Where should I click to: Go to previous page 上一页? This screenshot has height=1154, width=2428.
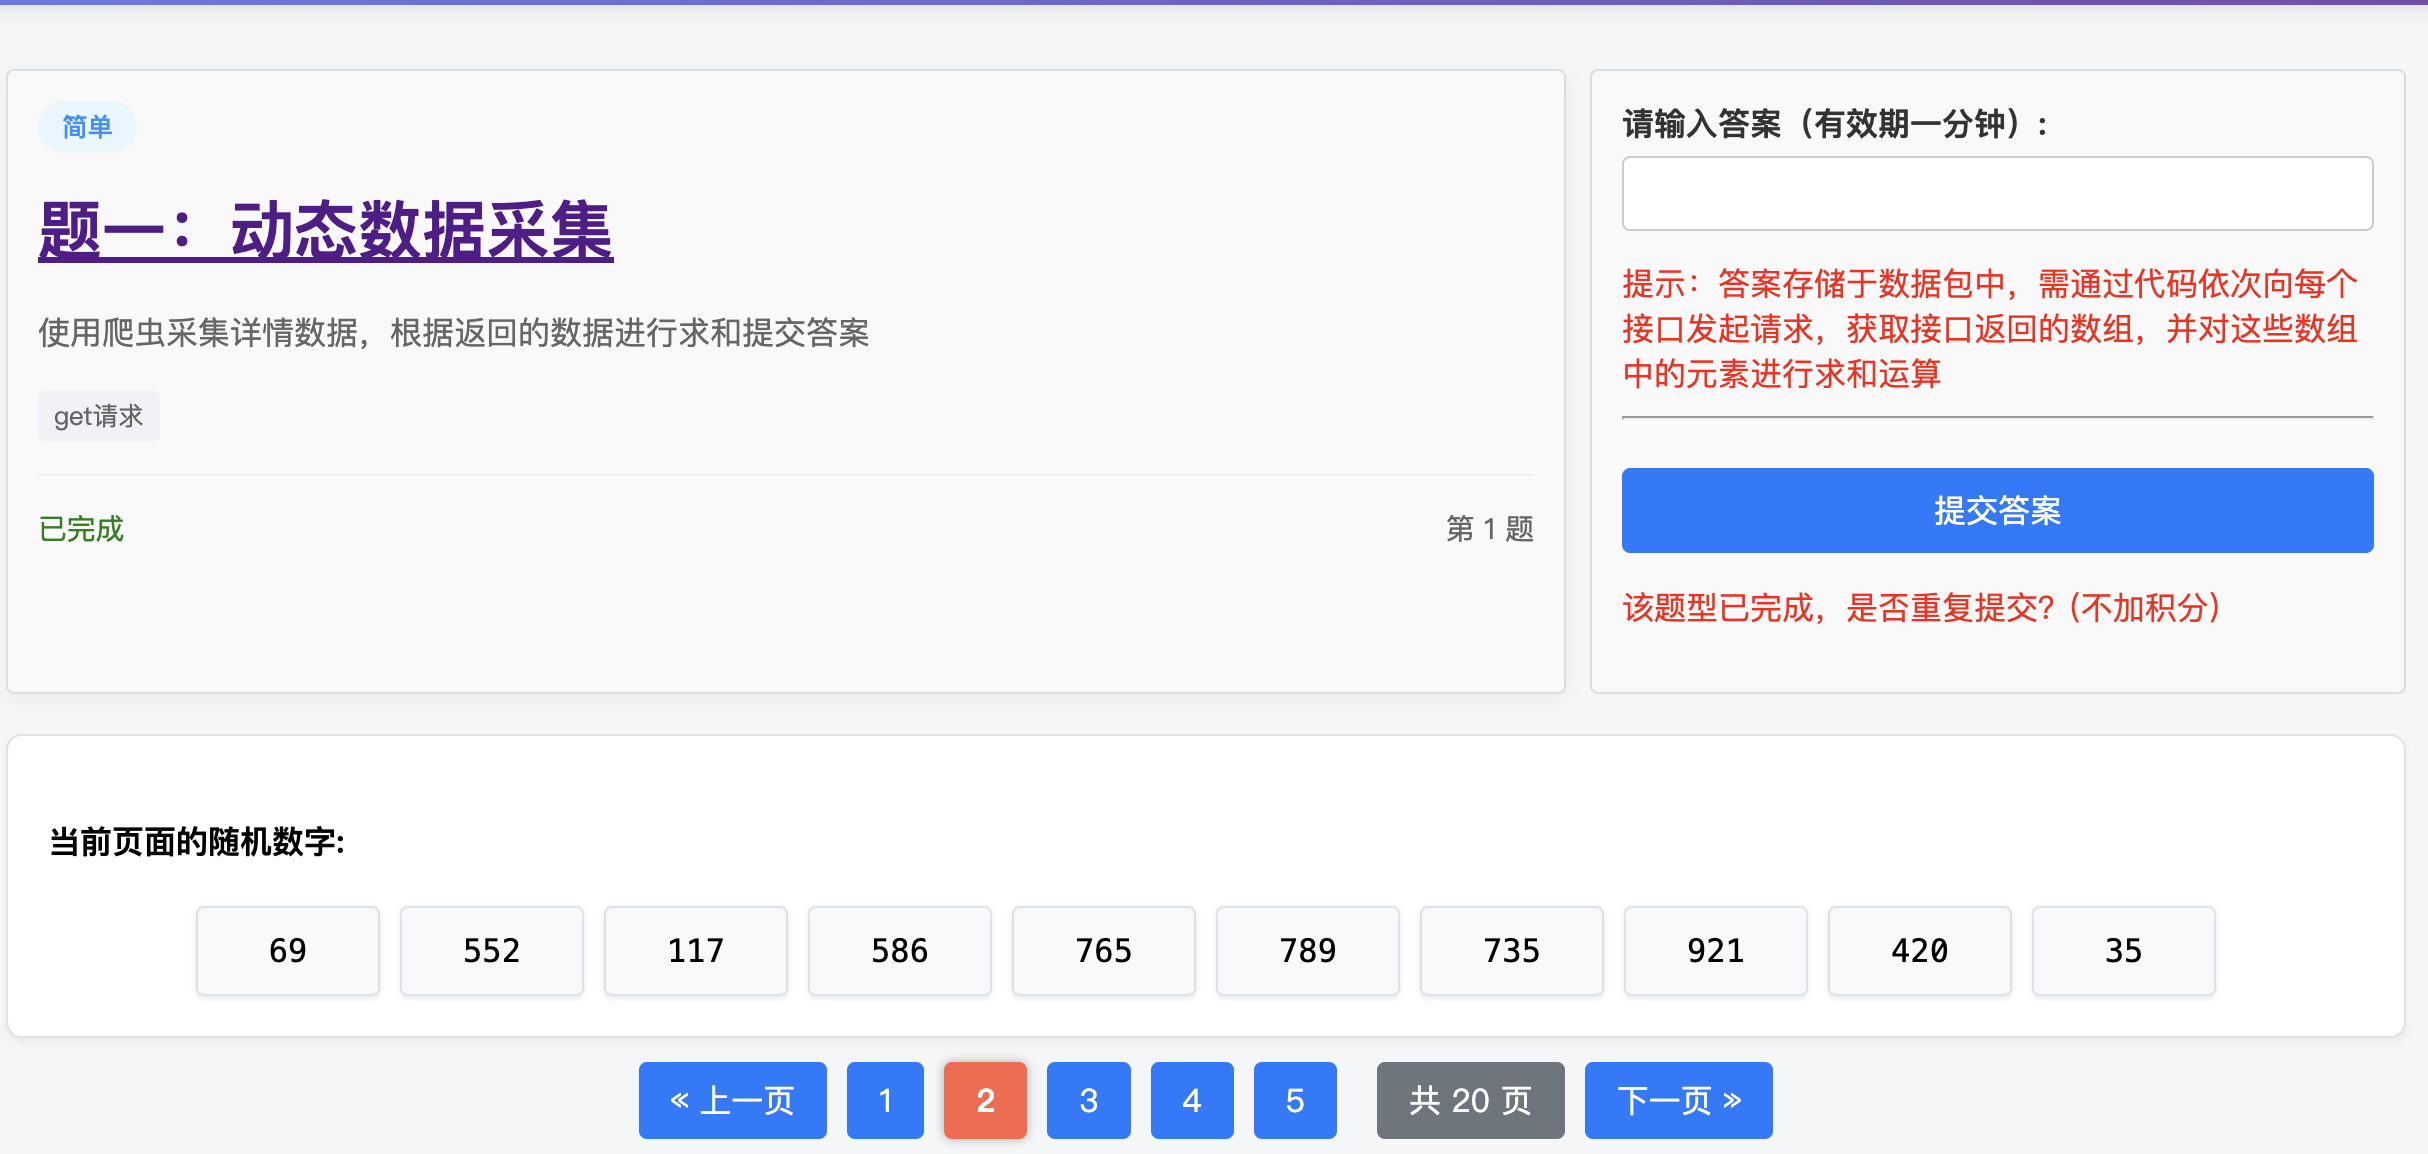(732, 1100)
